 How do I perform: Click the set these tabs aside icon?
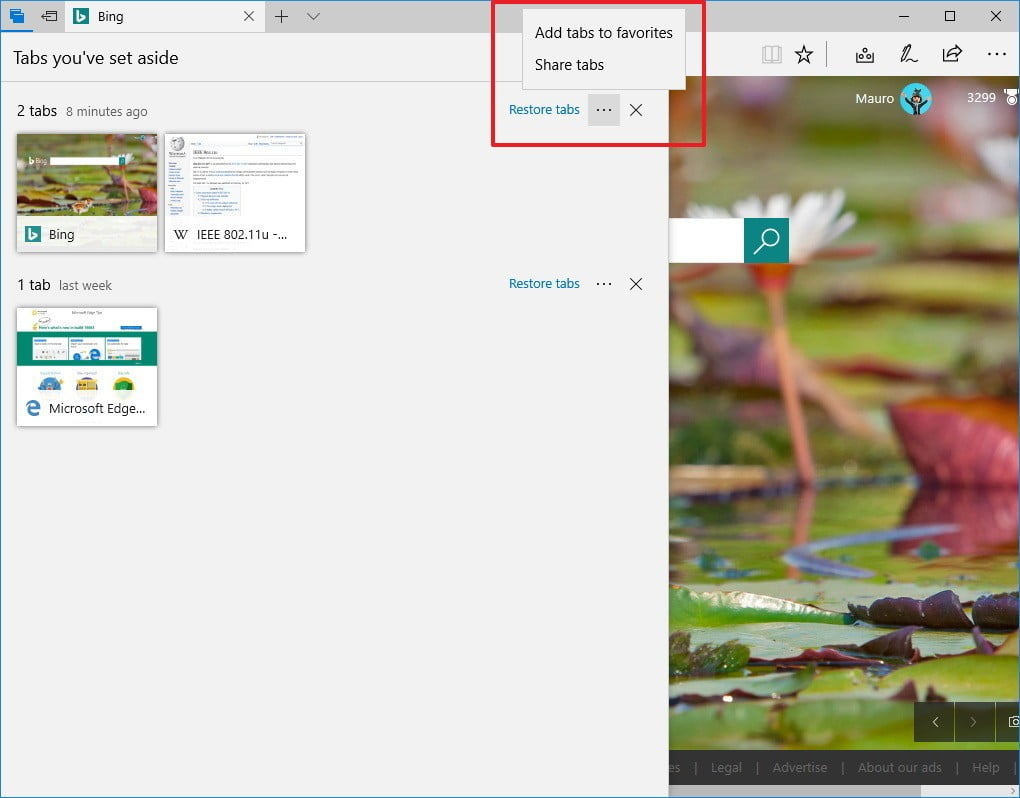click(48, 16)
